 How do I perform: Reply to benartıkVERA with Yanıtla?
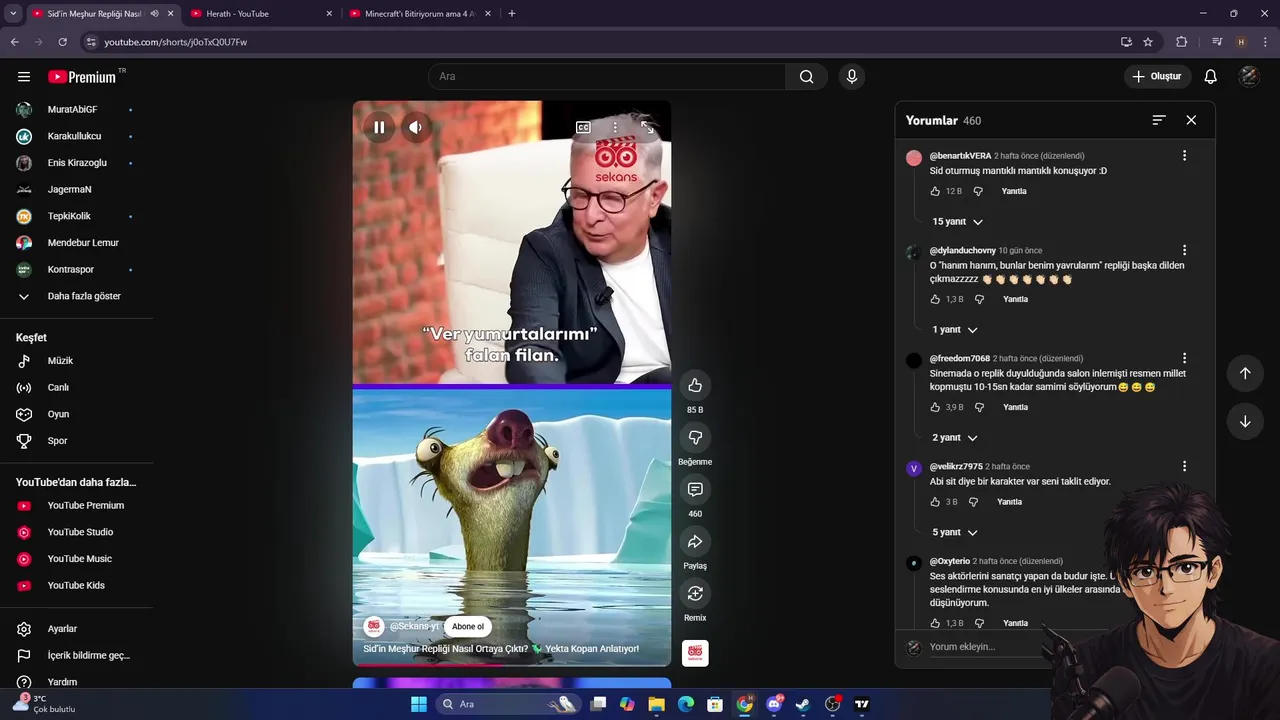pyautogui.click(x=1014, y=191)
